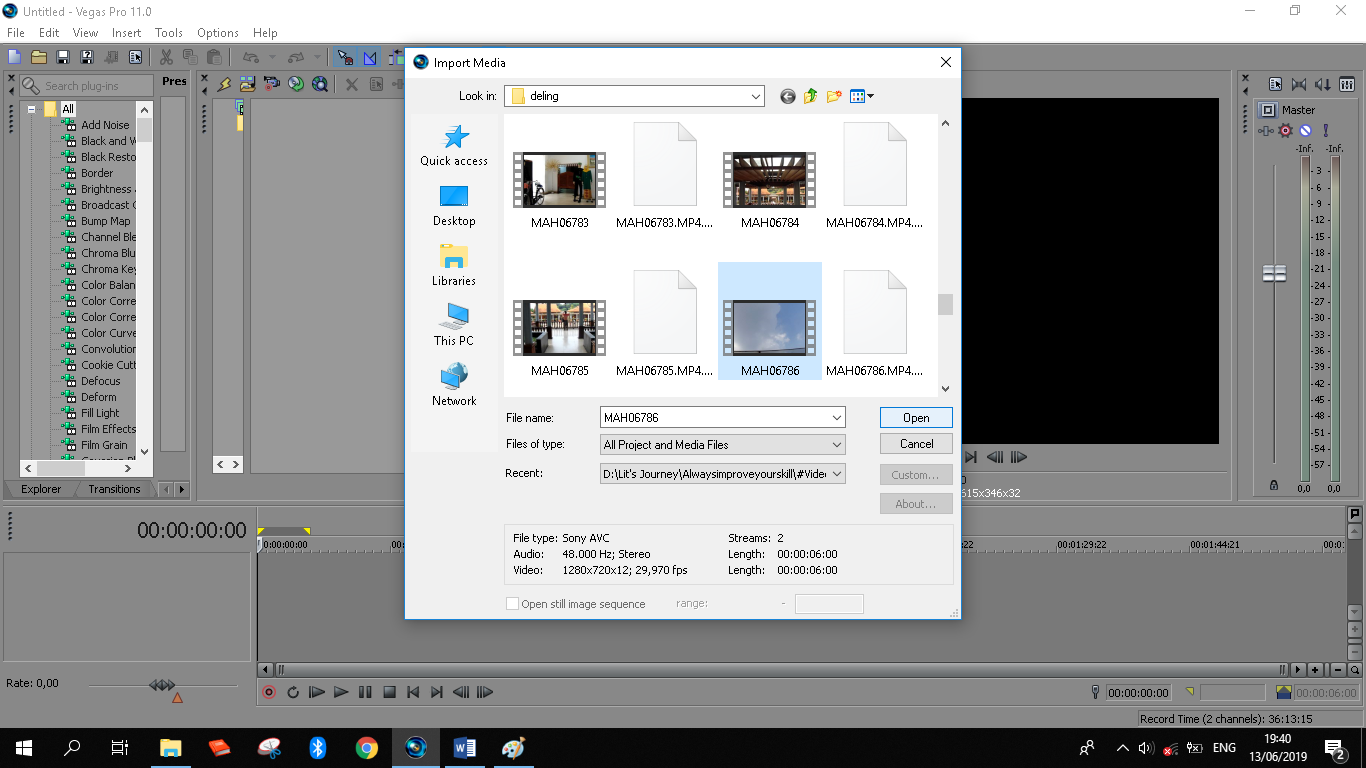Image resolution: width=1366 pixels, height=768 pixels.
Task: Click the Record button on the timeline transport
Action: pos(269,692)
